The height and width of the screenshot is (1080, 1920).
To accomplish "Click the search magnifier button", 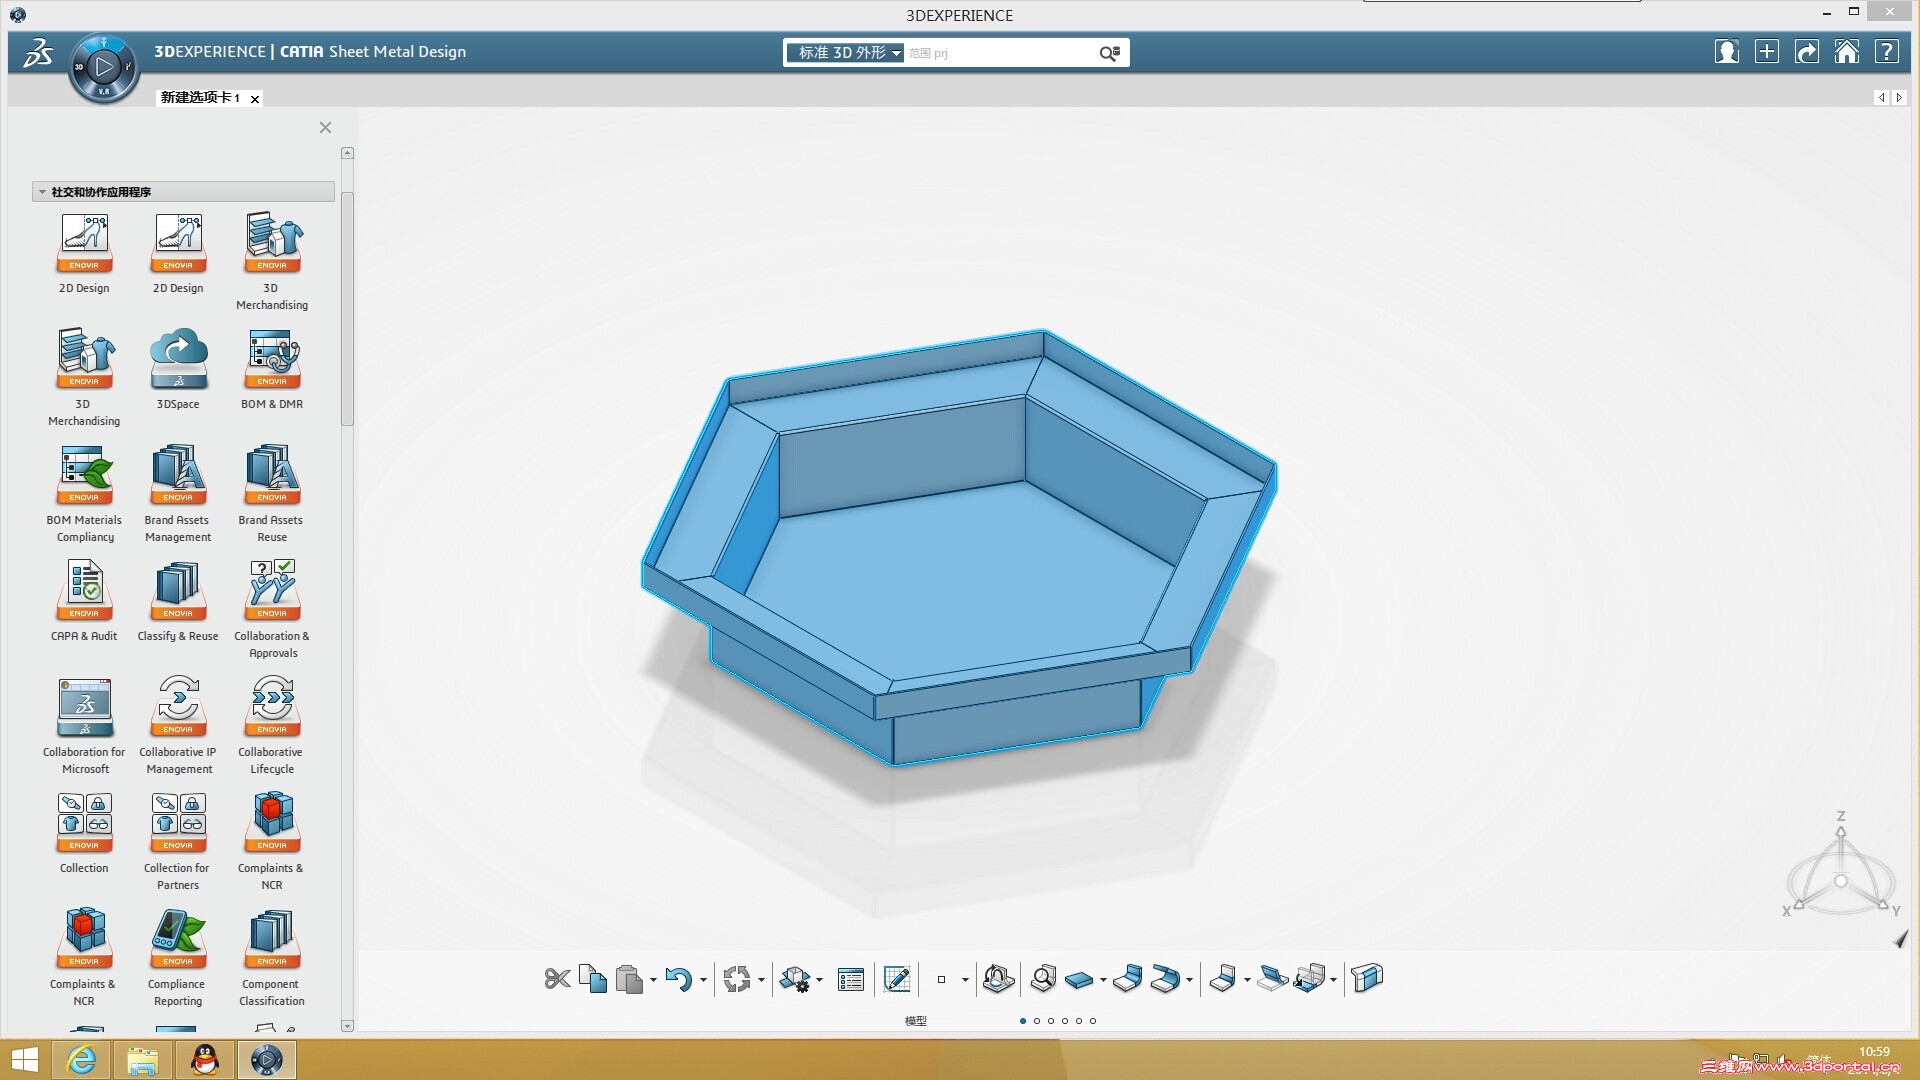I will pos(1109,53).
